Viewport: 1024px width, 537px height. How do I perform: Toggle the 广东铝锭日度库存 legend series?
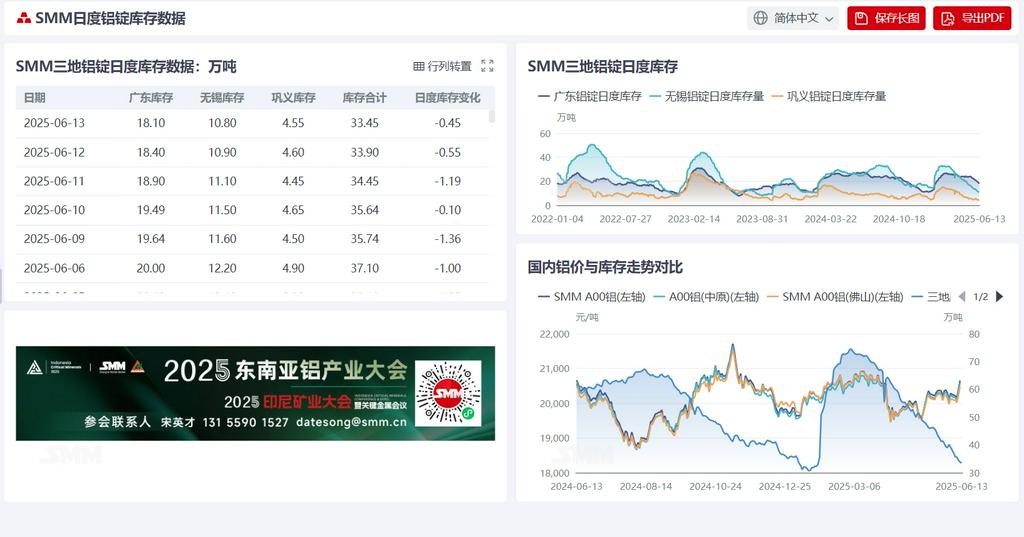click(x=590, y=96)
